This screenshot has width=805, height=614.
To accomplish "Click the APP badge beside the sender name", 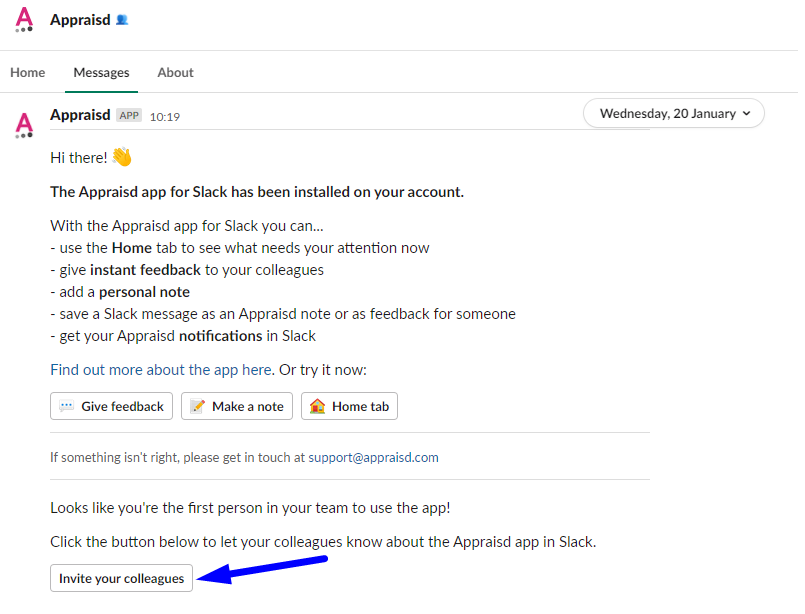I will 129,116.
